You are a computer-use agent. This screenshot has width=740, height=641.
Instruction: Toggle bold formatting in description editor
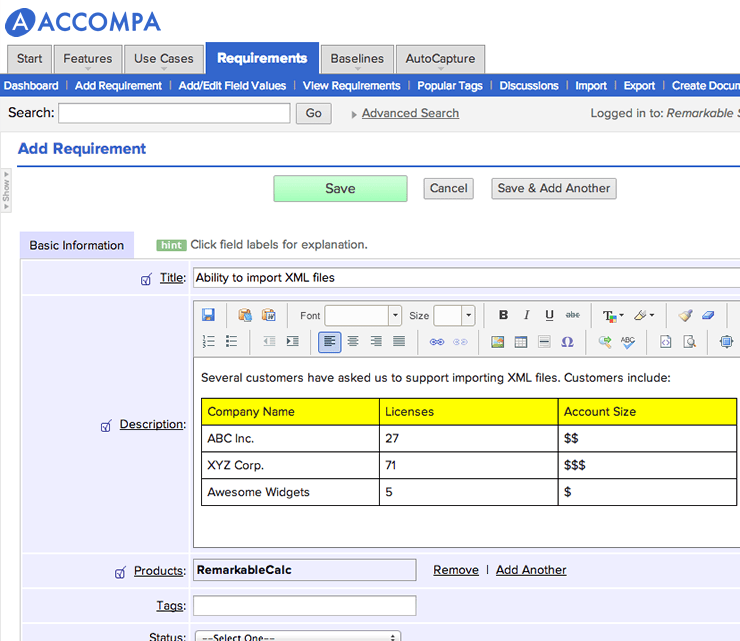504,315
